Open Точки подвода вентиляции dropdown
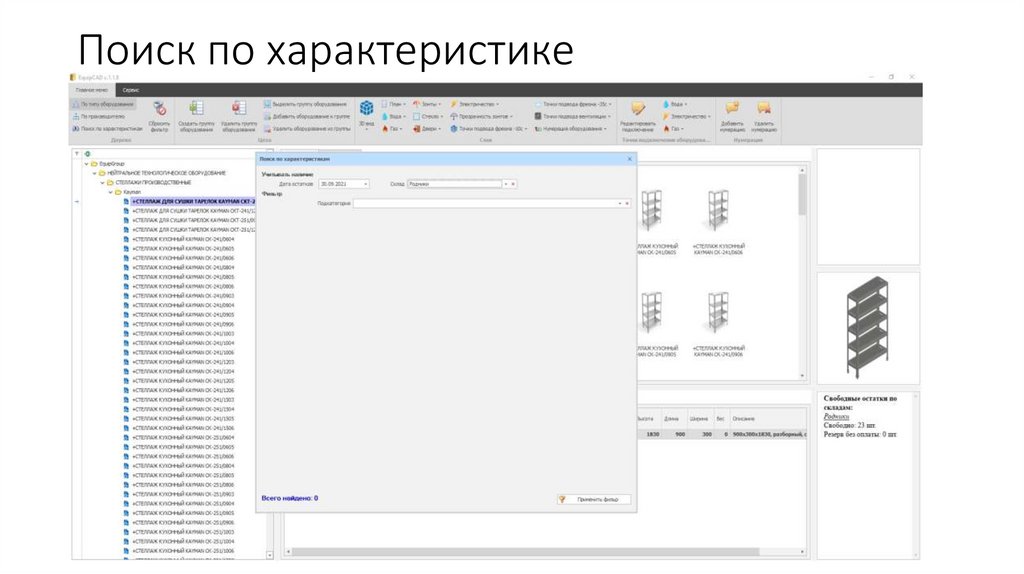 [573, 116]
